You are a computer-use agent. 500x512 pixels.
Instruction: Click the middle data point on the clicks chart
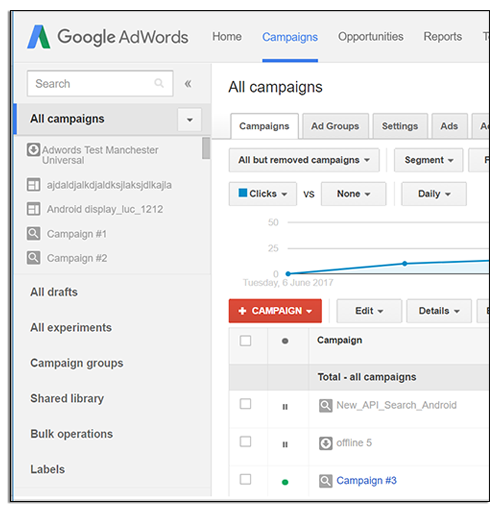point(405,264)
